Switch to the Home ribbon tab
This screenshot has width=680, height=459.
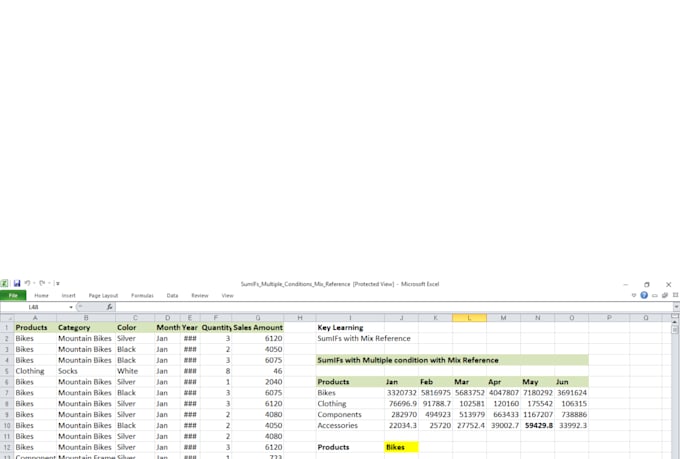(41, 295)
